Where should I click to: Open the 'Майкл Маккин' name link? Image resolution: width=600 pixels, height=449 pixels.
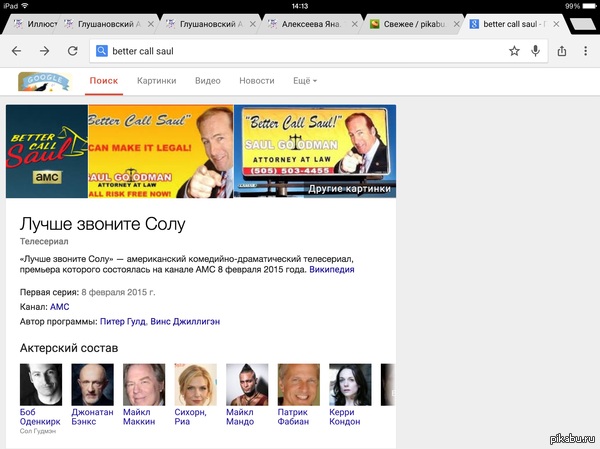(139, 417)
